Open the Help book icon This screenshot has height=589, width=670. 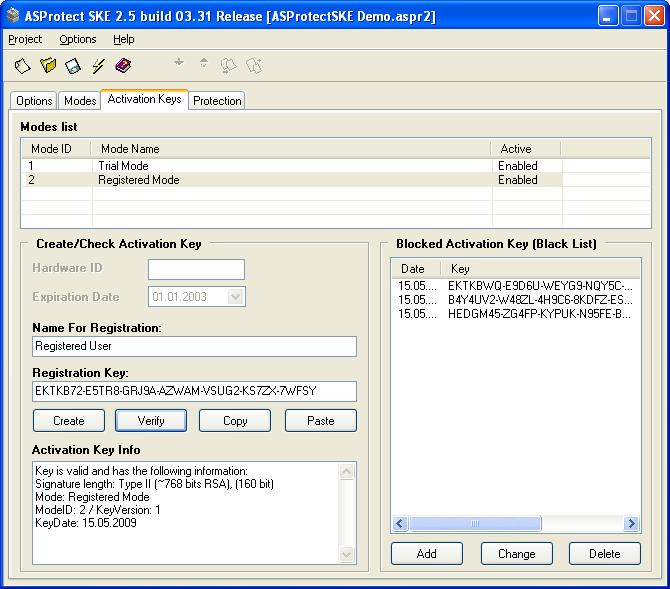(123, 66)
